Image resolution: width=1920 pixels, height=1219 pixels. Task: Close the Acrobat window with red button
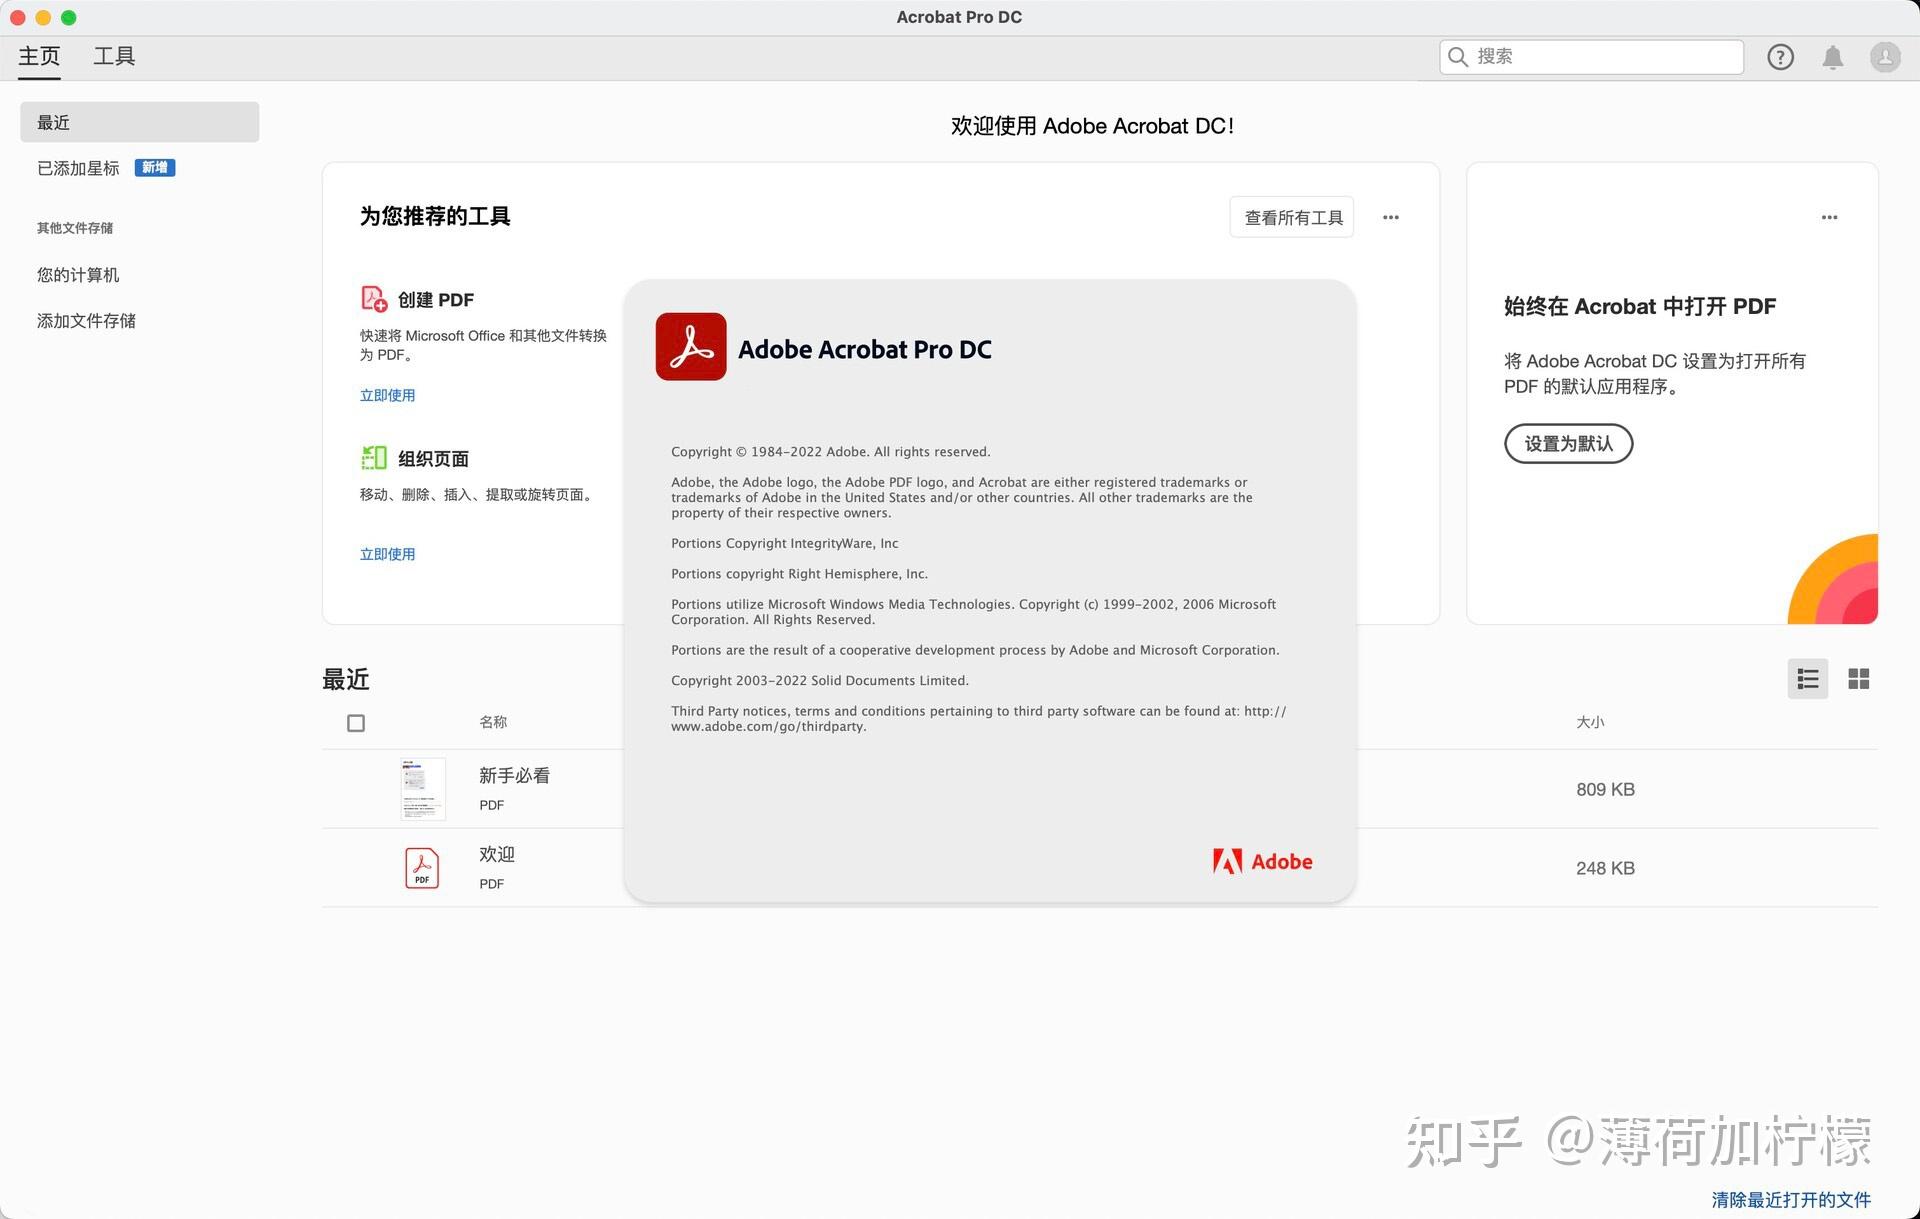point(17,17)
